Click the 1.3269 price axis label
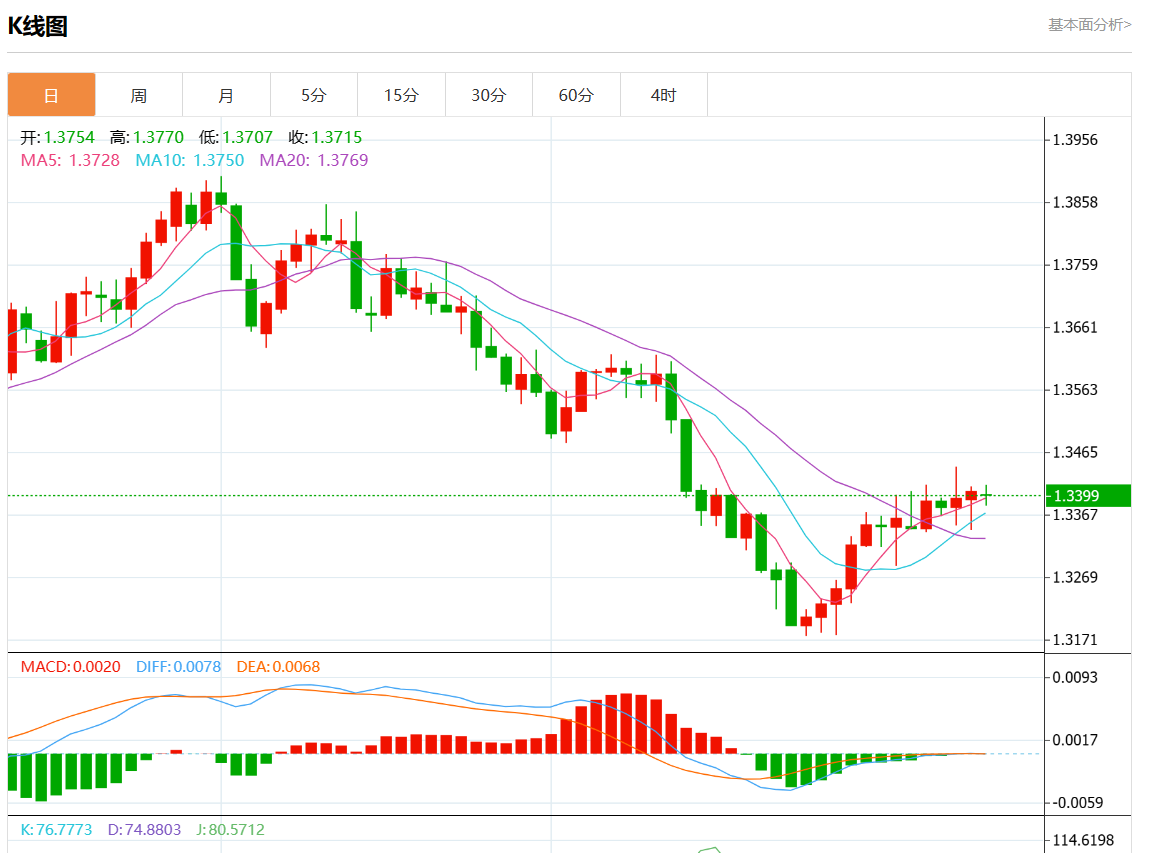The height and width of the screenshot is (853, 1151). [x=1075, y=577]
